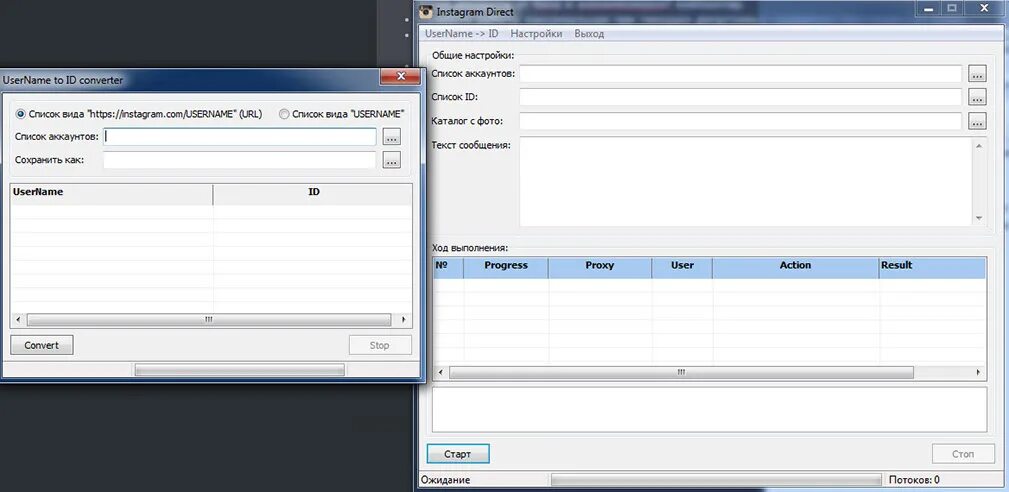Browse for Список ID file

click(977, 97)
